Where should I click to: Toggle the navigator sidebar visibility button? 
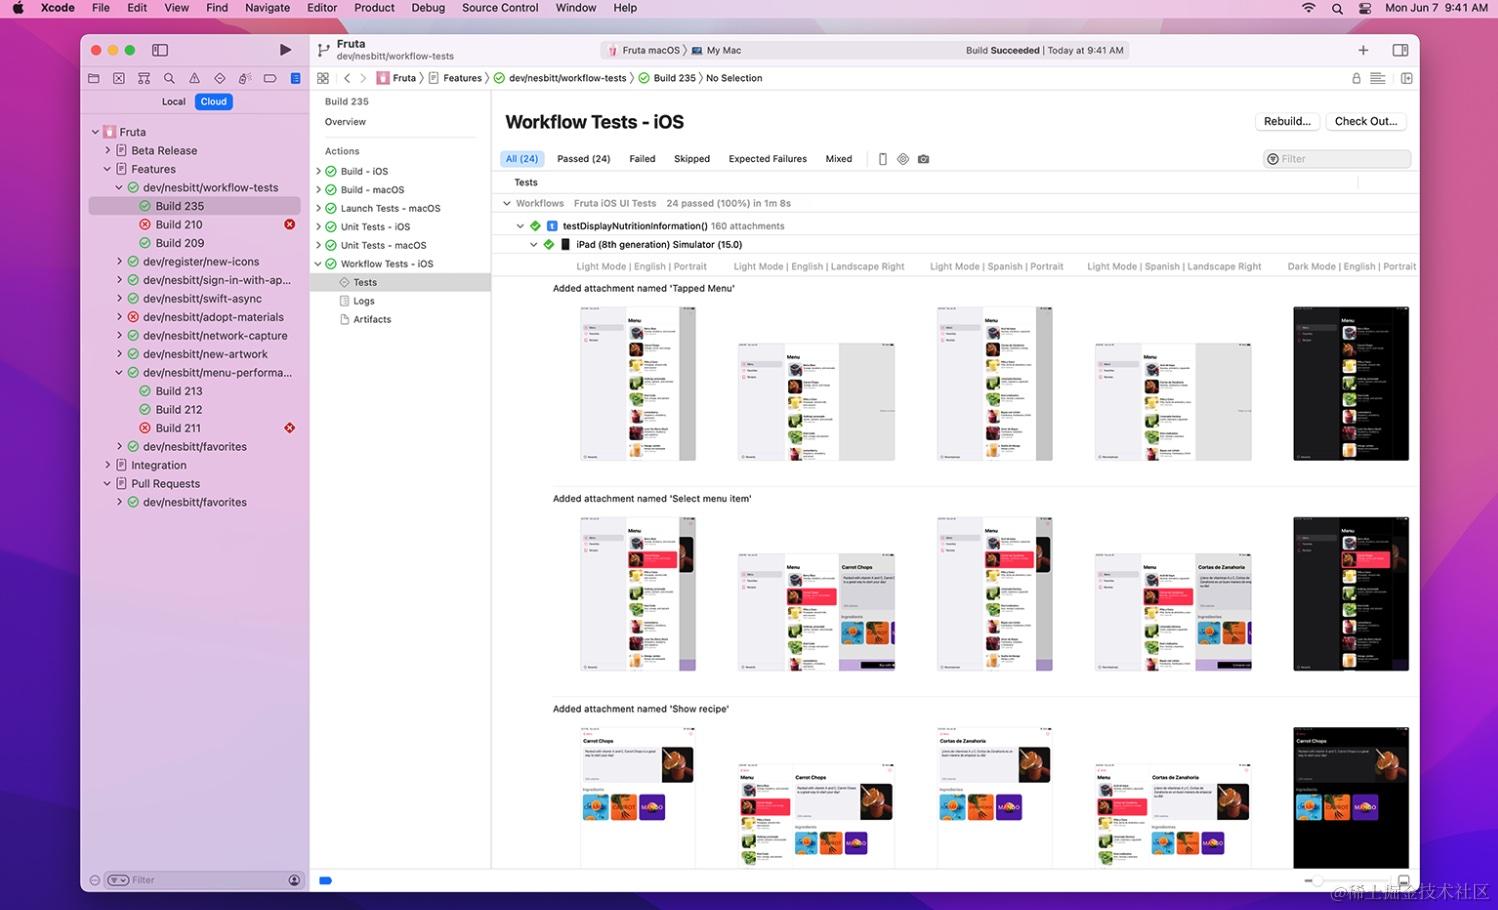(160, 50)
